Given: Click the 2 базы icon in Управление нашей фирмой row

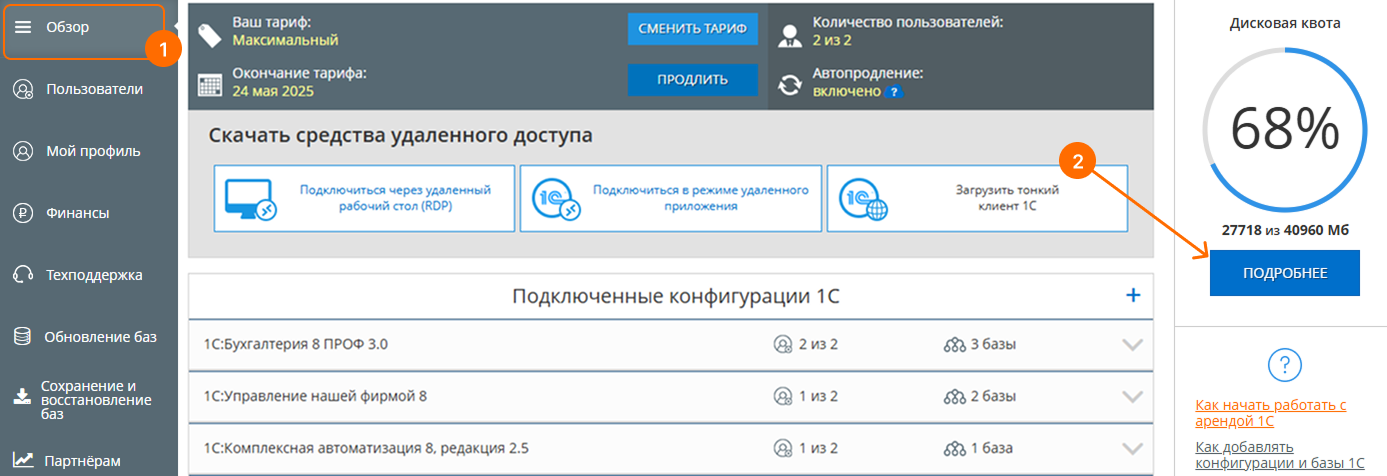Looking at the screenshot, I should [954, 396].
